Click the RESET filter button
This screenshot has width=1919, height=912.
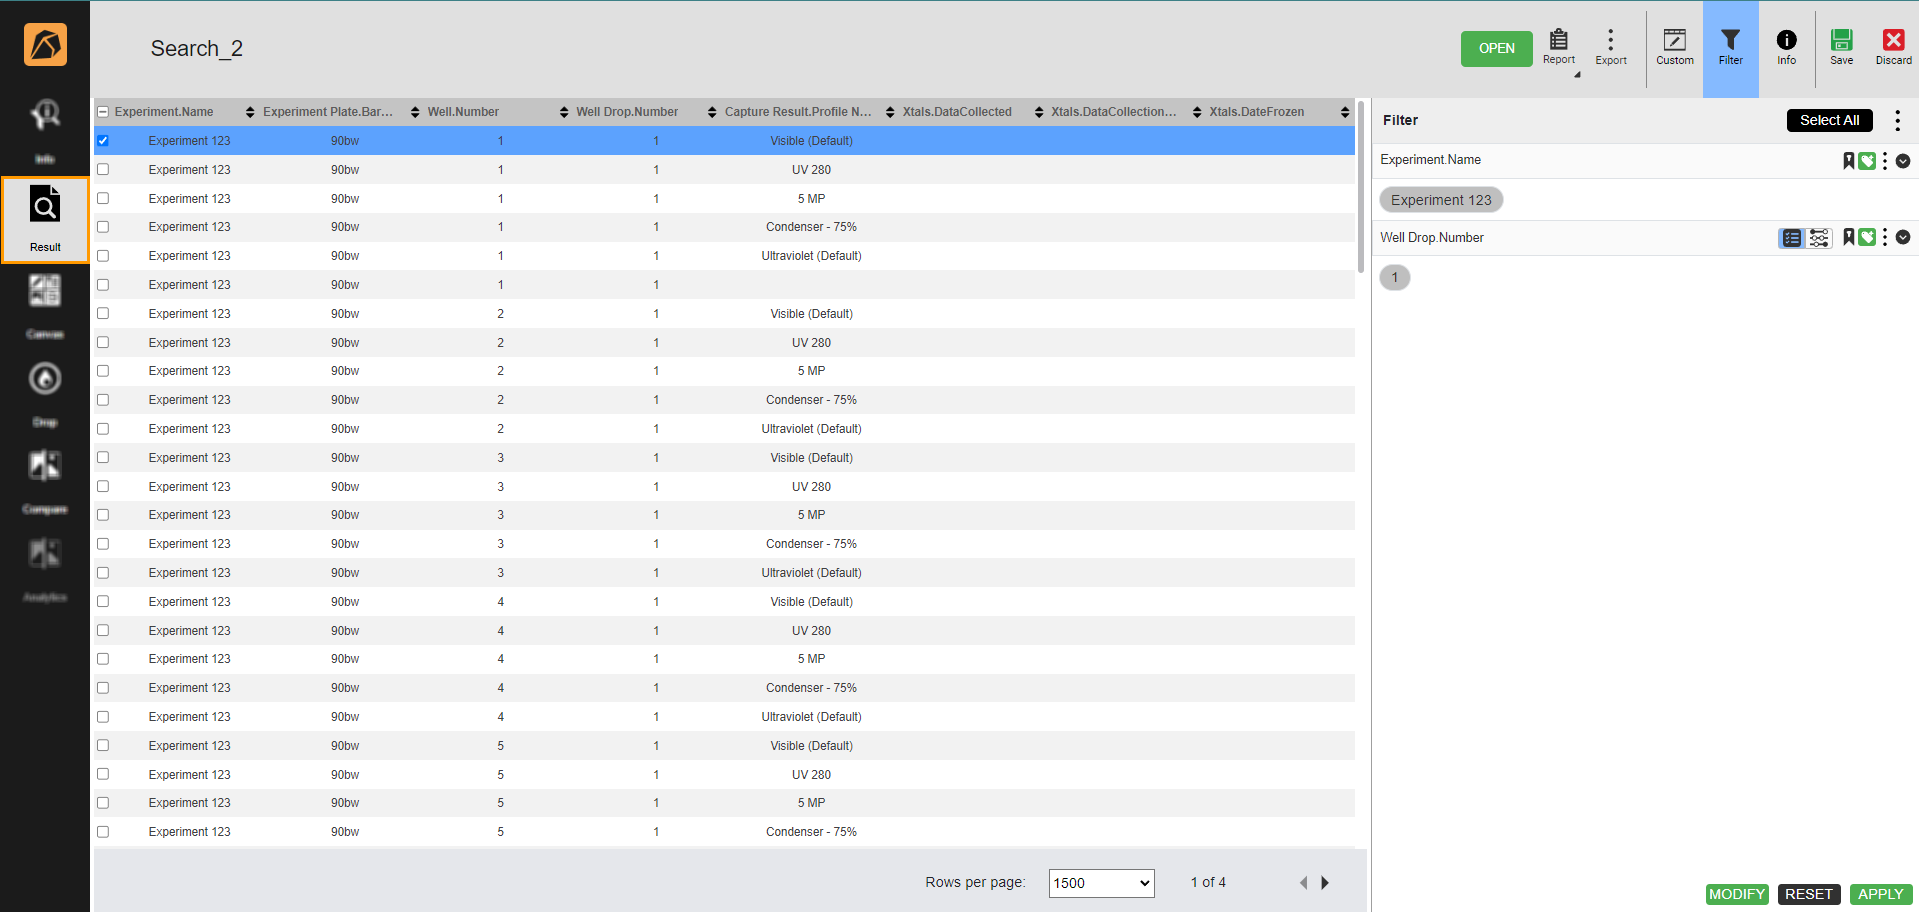(x=1808, y=894)
